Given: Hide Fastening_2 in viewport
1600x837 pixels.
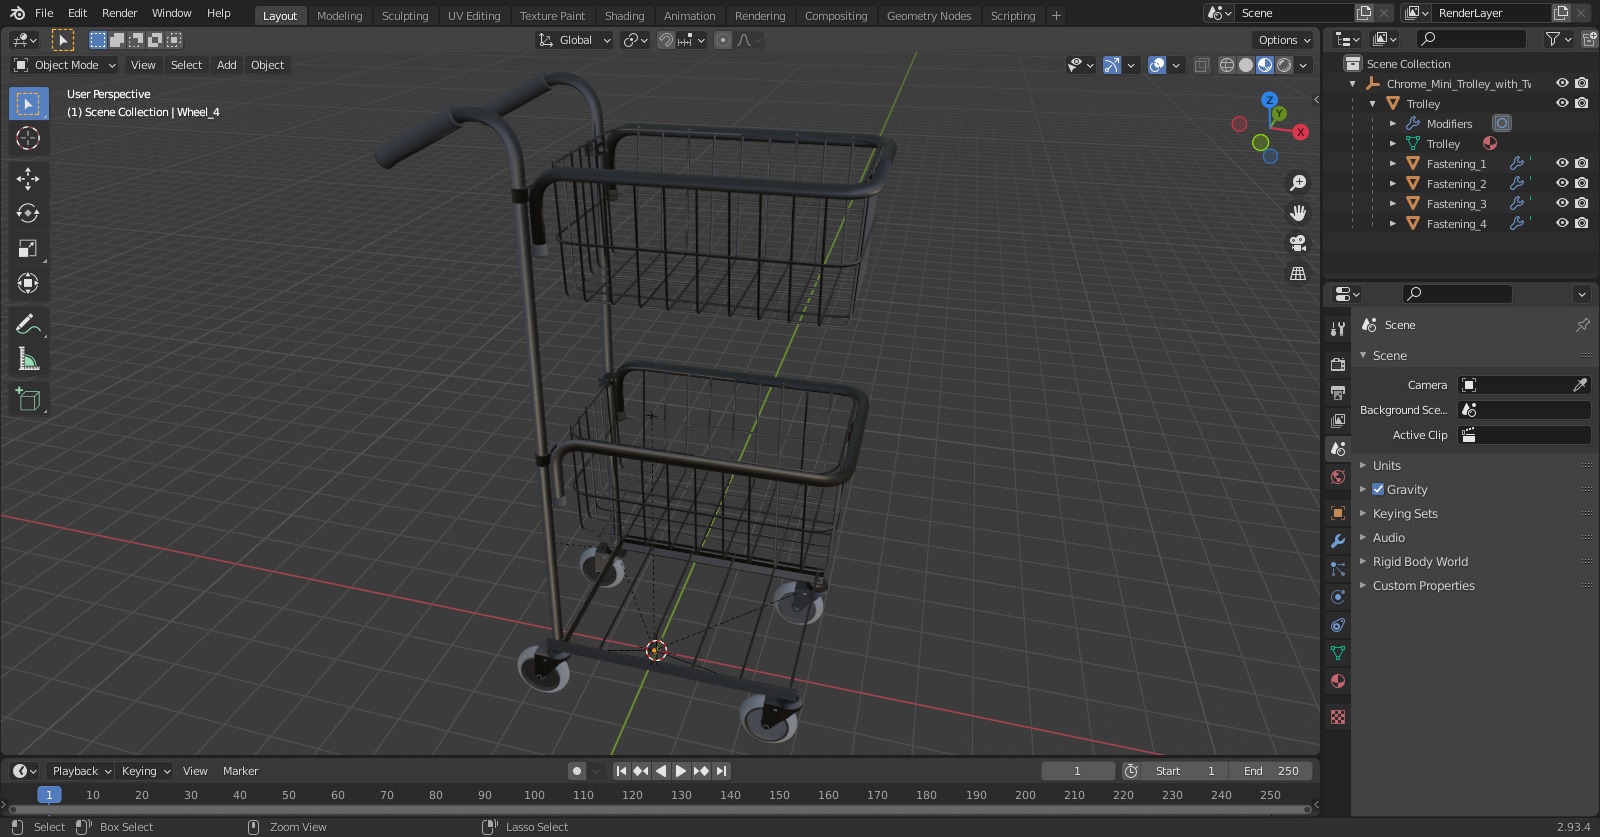Looking at the screenshot, I should tap(1562, 183).
